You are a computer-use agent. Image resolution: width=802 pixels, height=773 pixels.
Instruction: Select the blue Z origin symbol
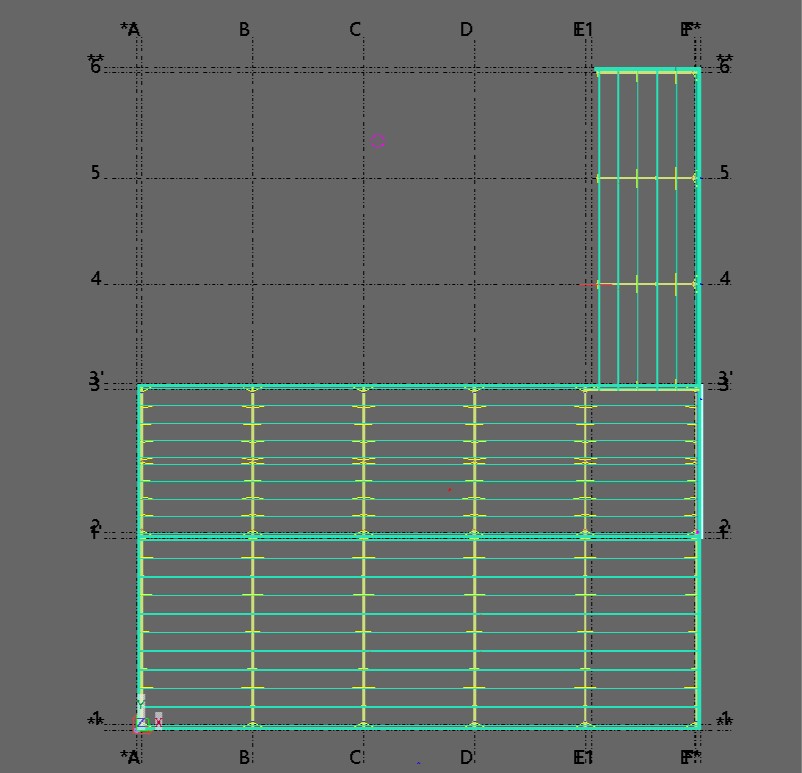tap(142, 722)
